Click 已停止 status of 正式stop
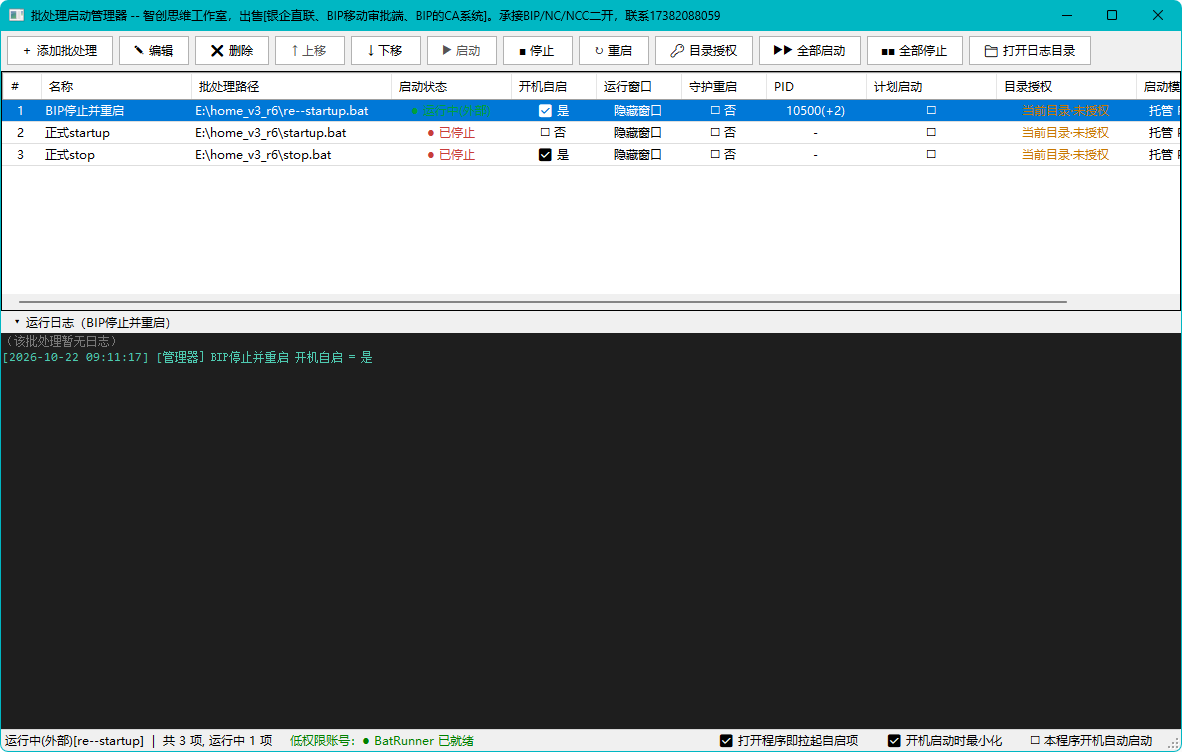Image resolution: width=1182 pixels, height=752 pixels. pyautogui.click(x=452, y=155)
